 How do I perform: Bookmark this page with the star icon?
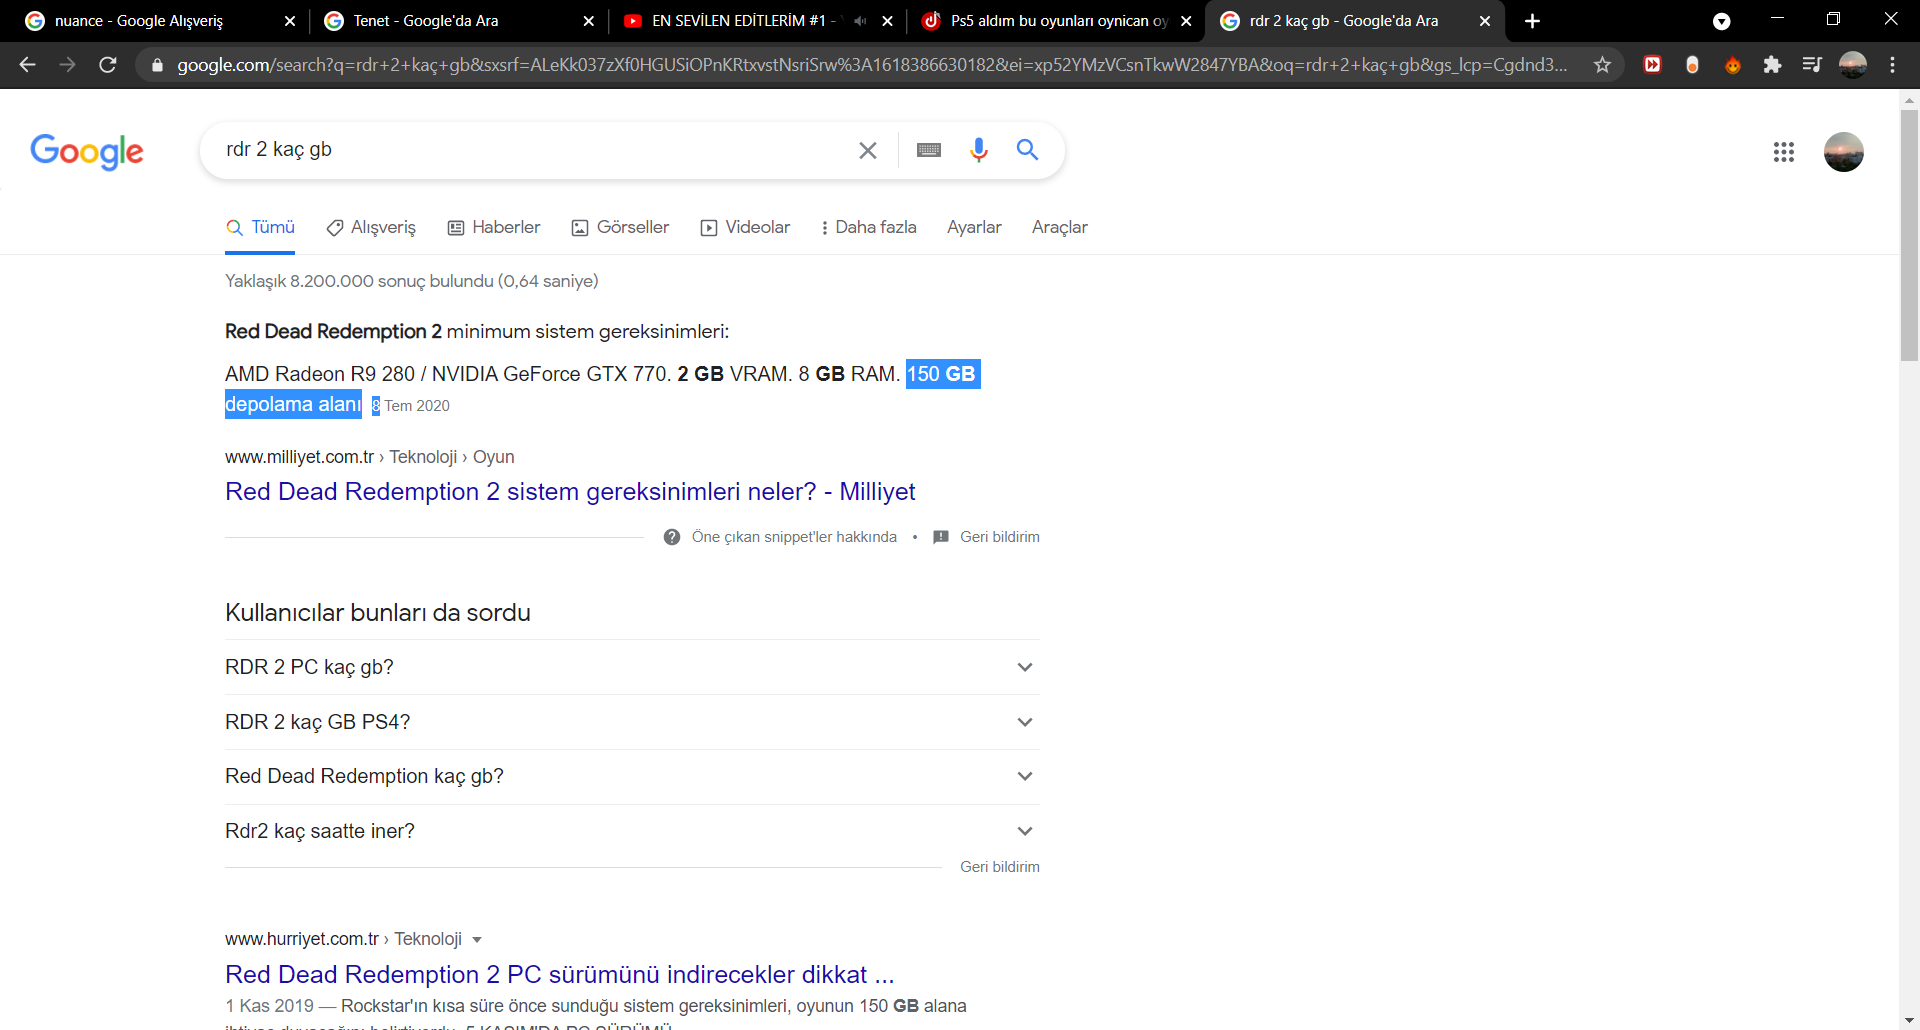[x=1602, y=65]
